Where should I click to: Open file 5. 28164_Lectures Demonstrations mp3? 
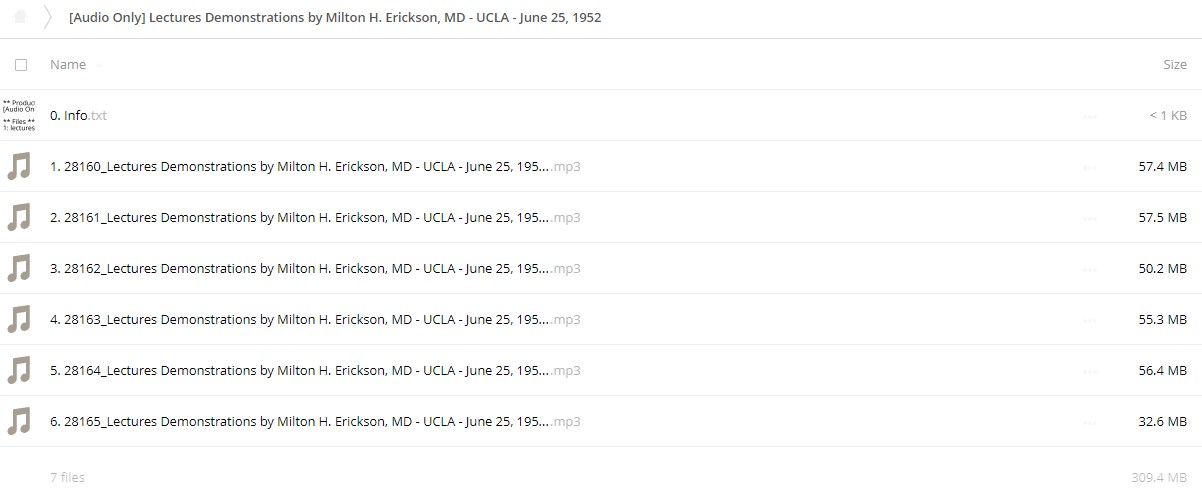(315, 370)
